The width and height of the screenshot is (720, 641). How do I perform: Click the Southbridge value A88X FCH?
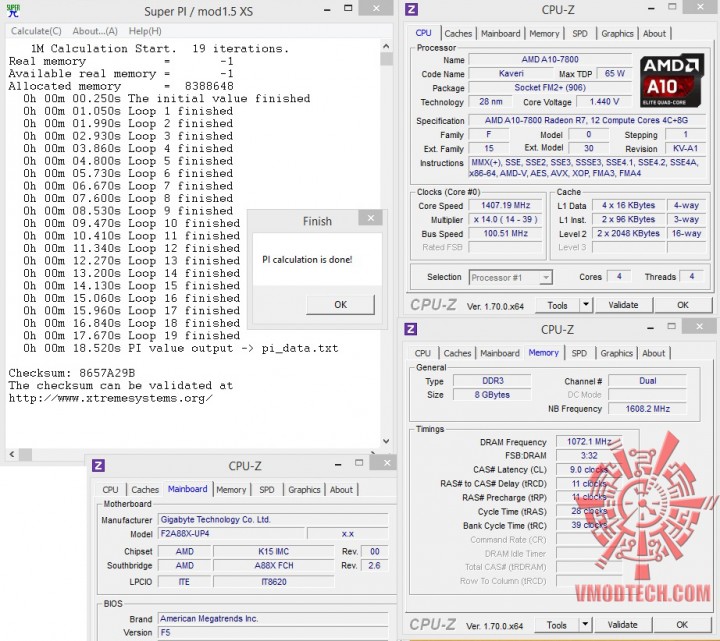[274, 566]
